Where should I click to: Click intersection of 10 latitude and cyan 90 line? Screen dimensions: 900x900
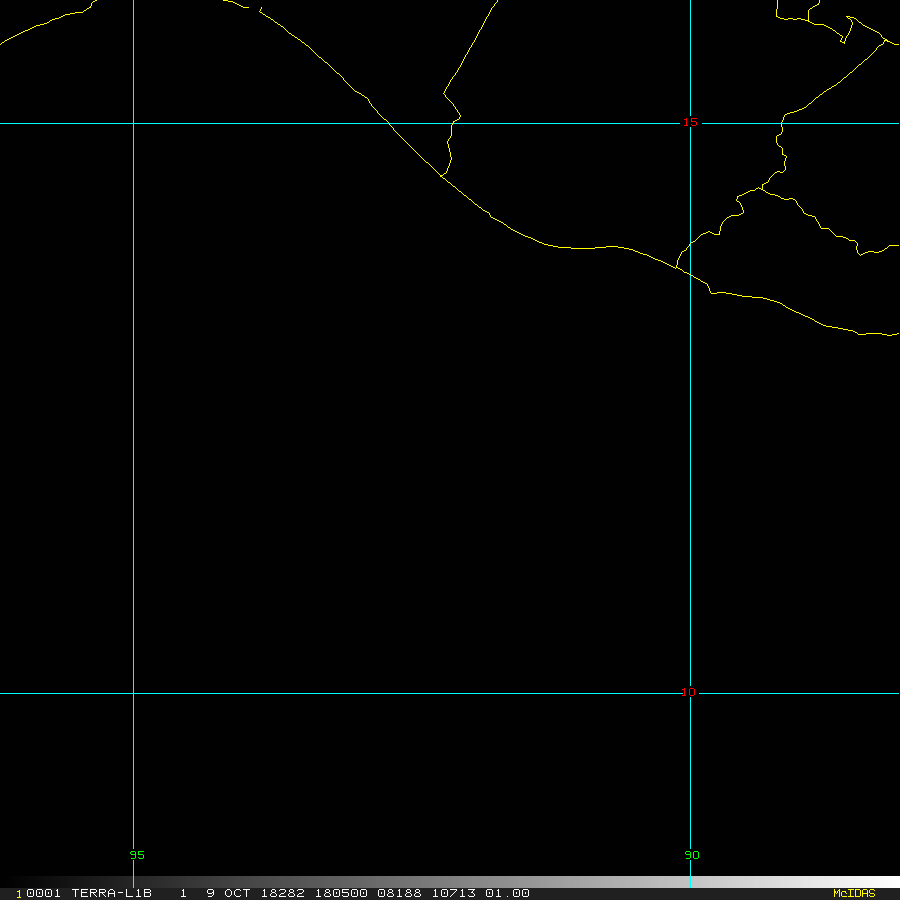pos(690,693)
